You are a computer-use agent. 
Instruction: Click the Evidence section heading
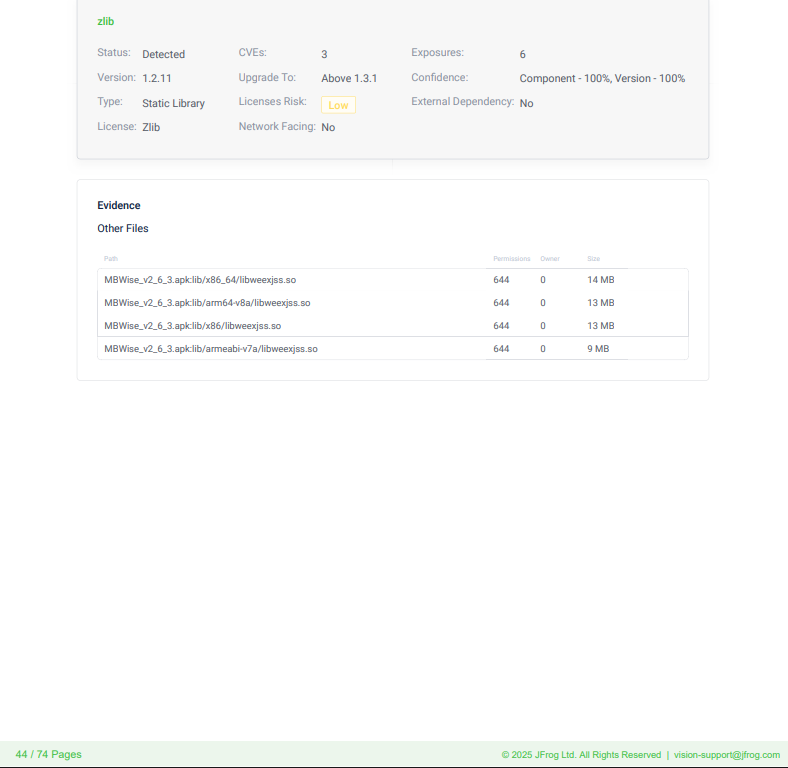coord(118,206)
